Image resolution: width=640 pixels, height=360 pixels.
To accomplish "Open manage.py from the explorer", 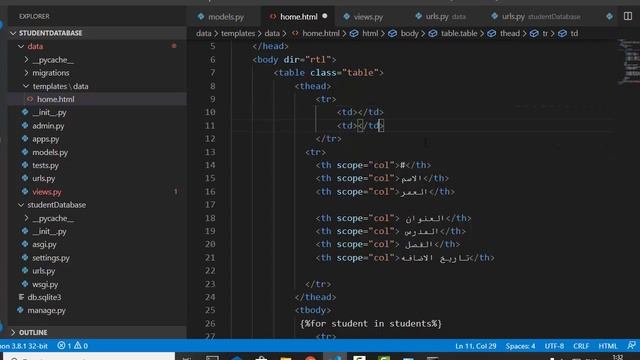I will point(46,311).
